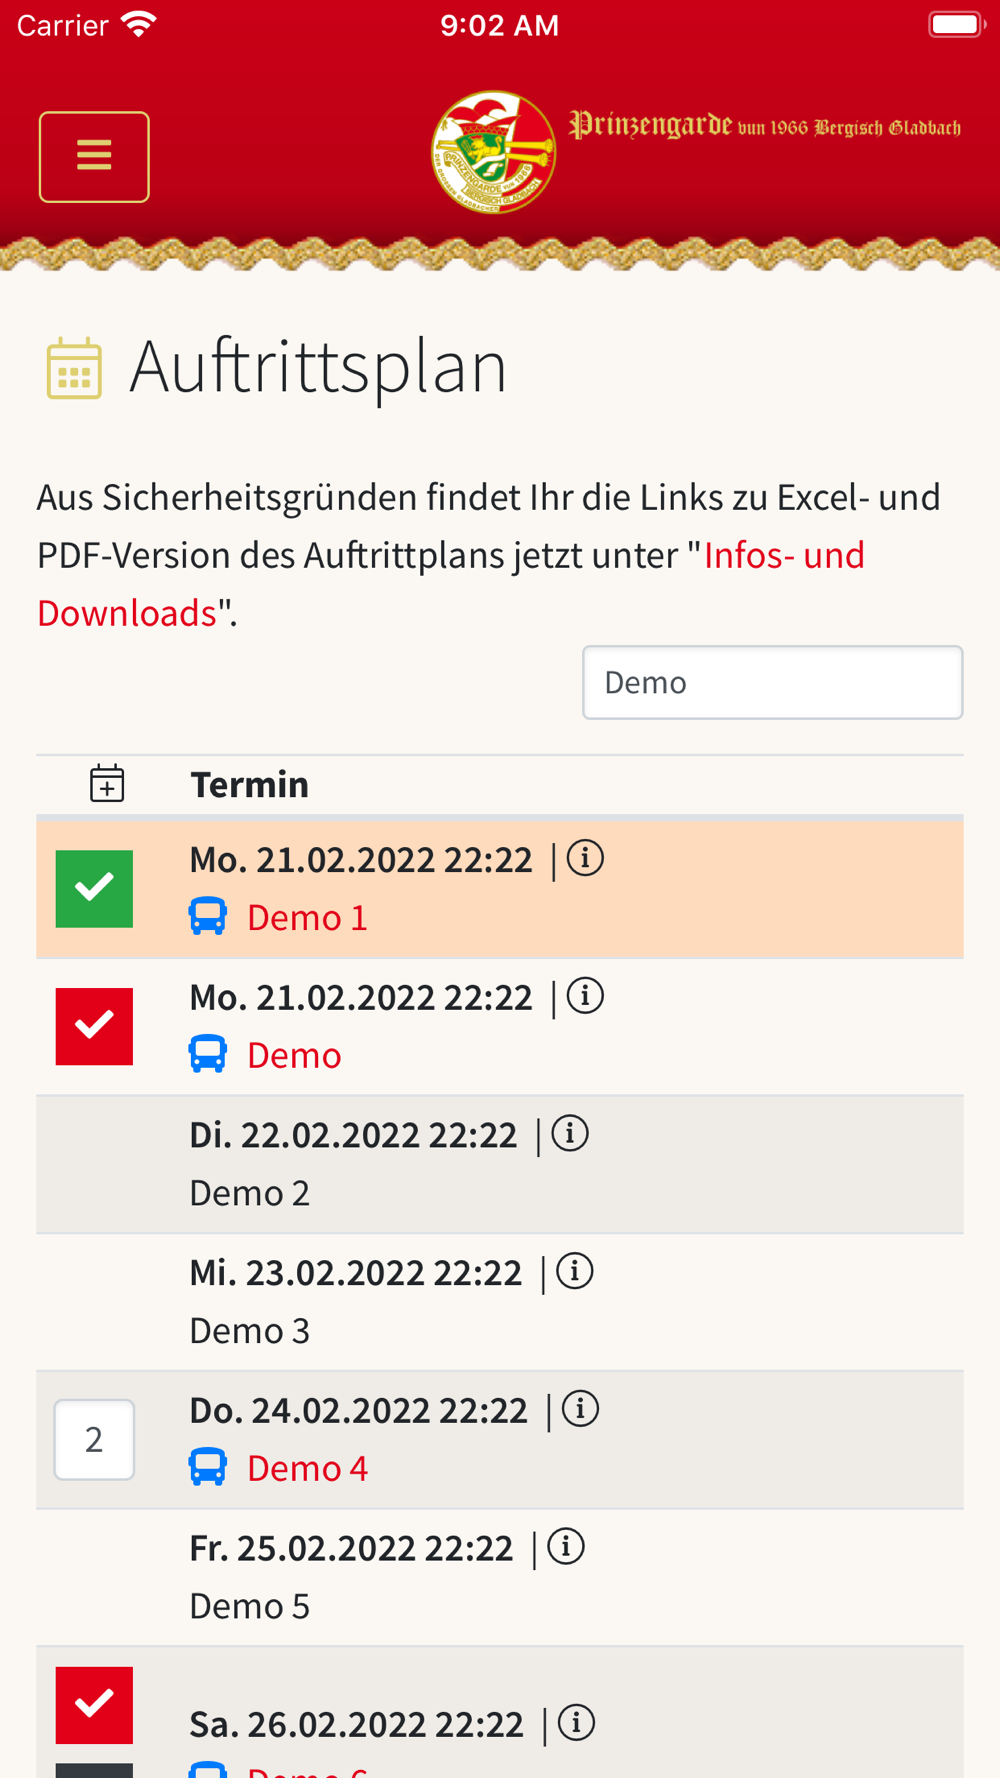The width and height of the screenshot is (1000, 1778).
Task: Open info icon for Demo 1 appointment
Action: (x=585, y=858)
